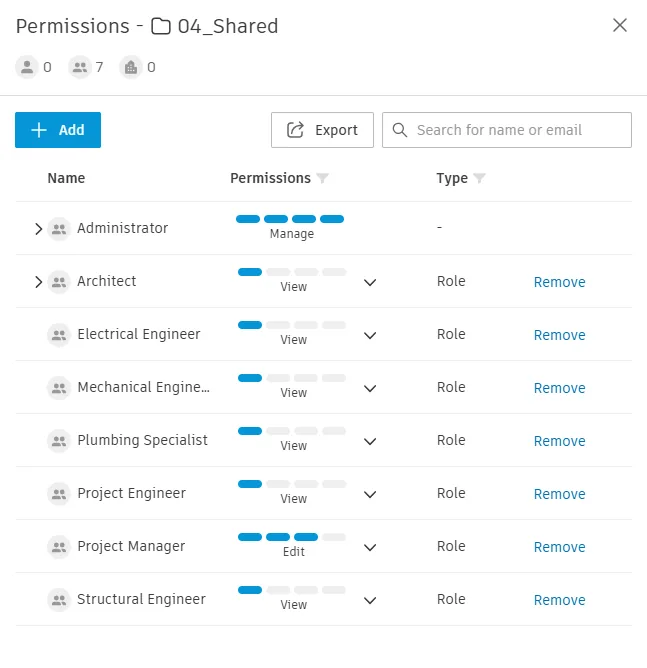Select the Structural Engineer name text
This screenshot has width=647, height=668.
click(141, 599)
